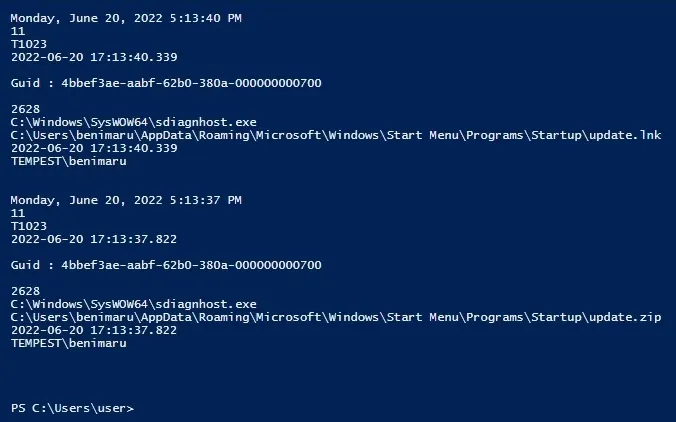676x422 pixels.
Task: Click T1023 in the update.lnk event
Action: [28, 44]
